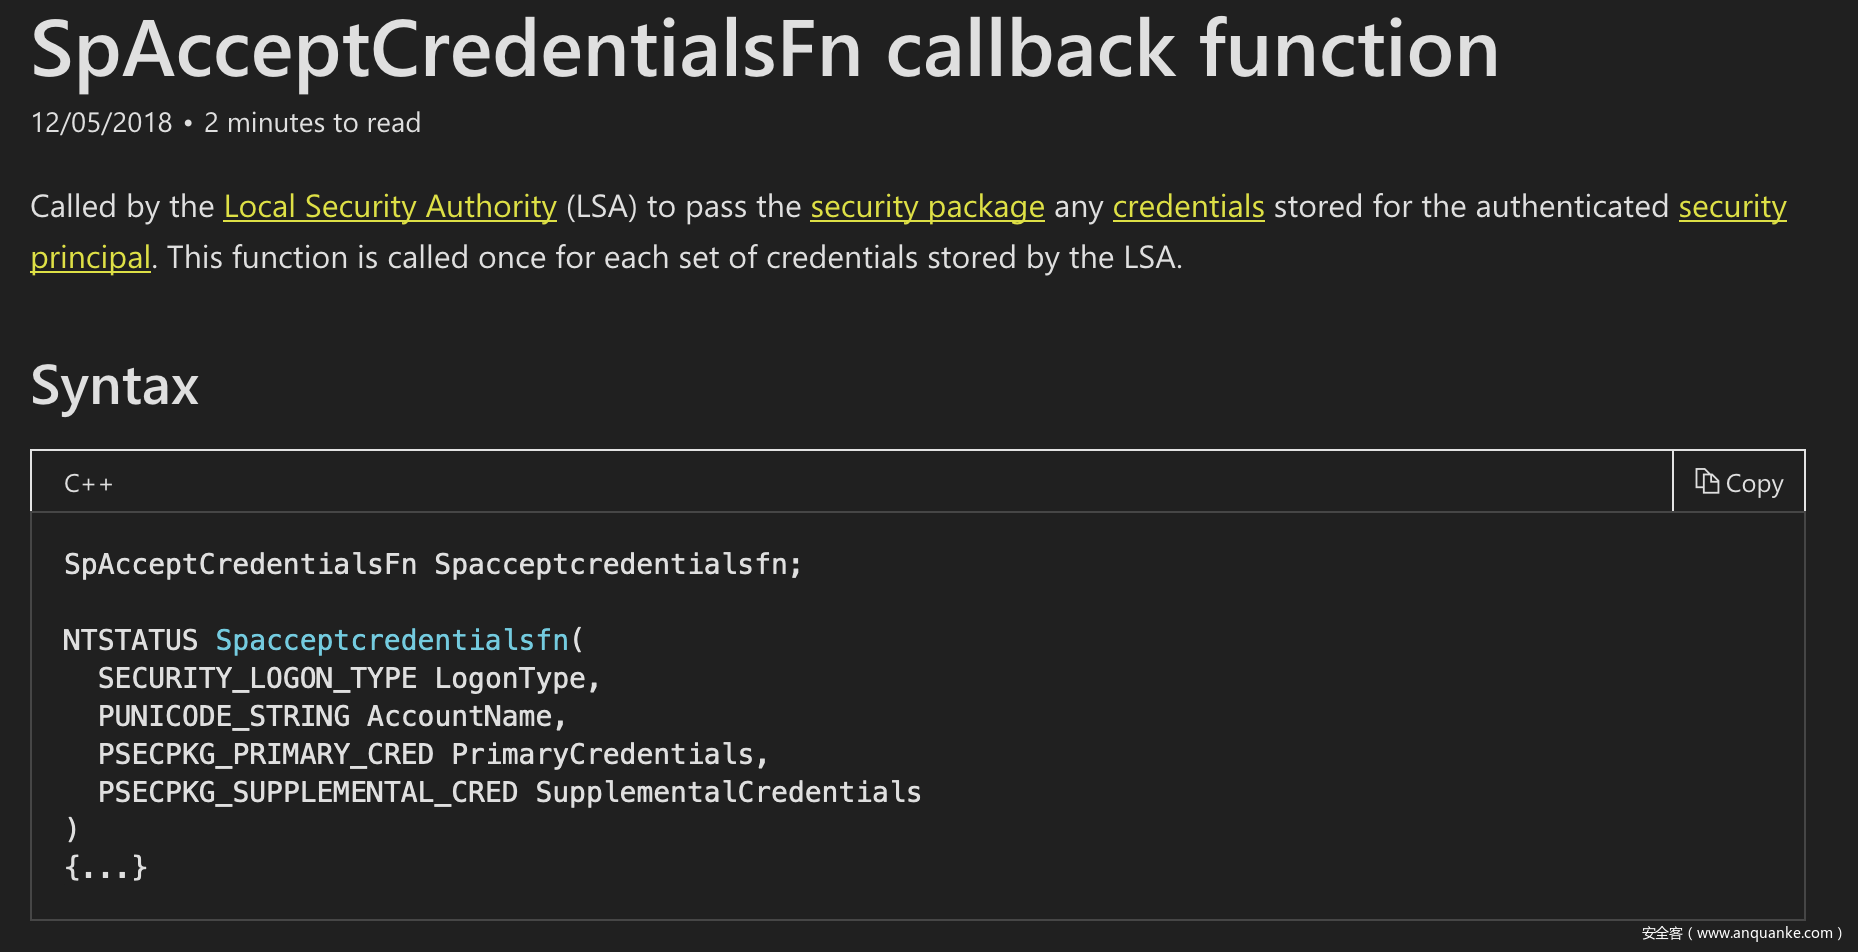Follow the security package hyperlink

(x=927, y=207)
